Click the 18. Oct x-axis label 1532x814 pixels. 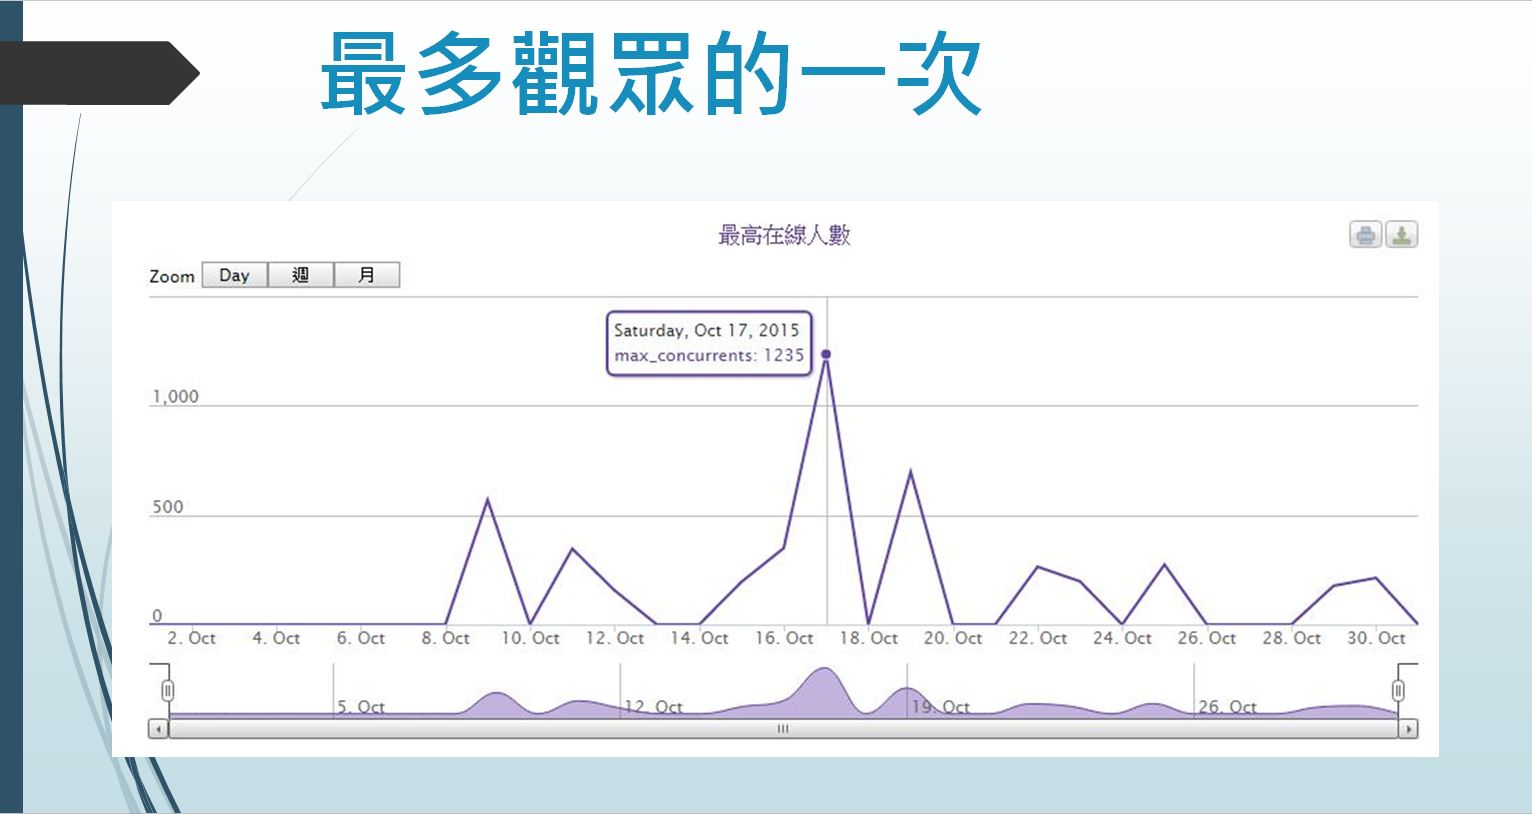[868, 638]
